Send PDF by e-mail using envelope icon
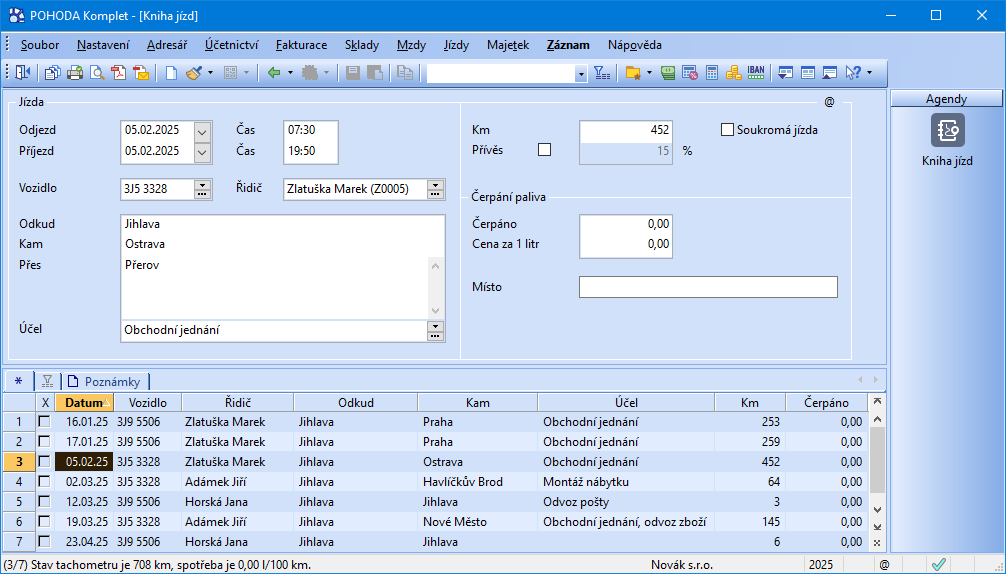Viewport: 1006px width, 574px height. 141,73
